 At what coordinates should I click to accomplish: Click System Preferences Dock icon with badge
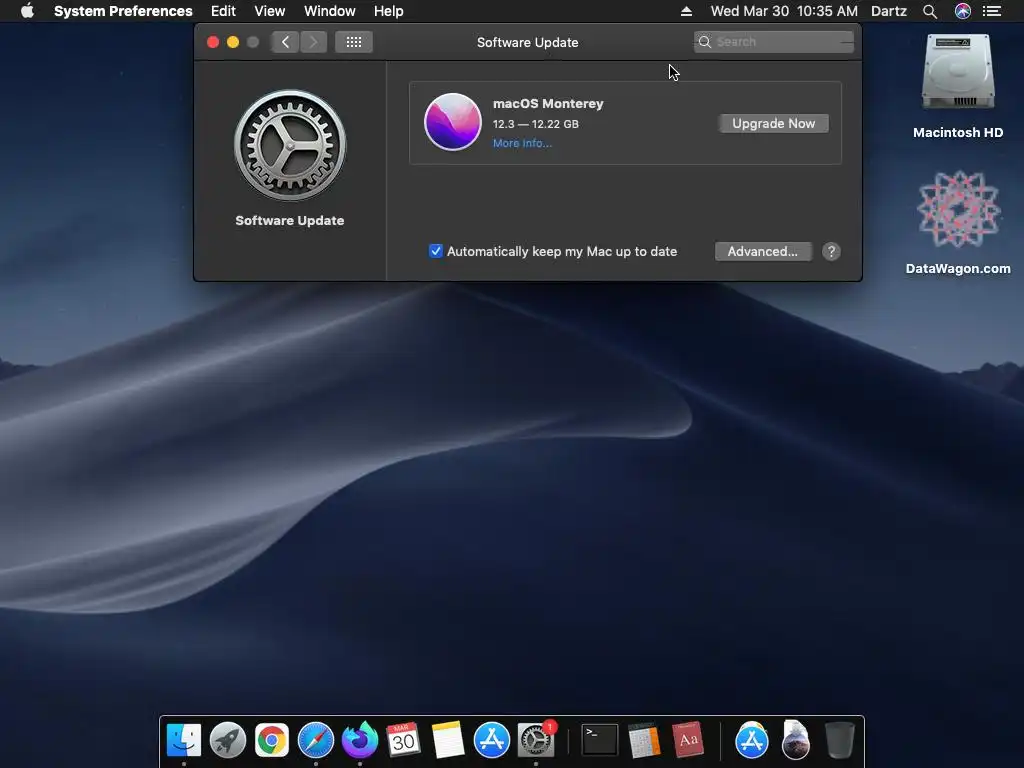[536, 740]
